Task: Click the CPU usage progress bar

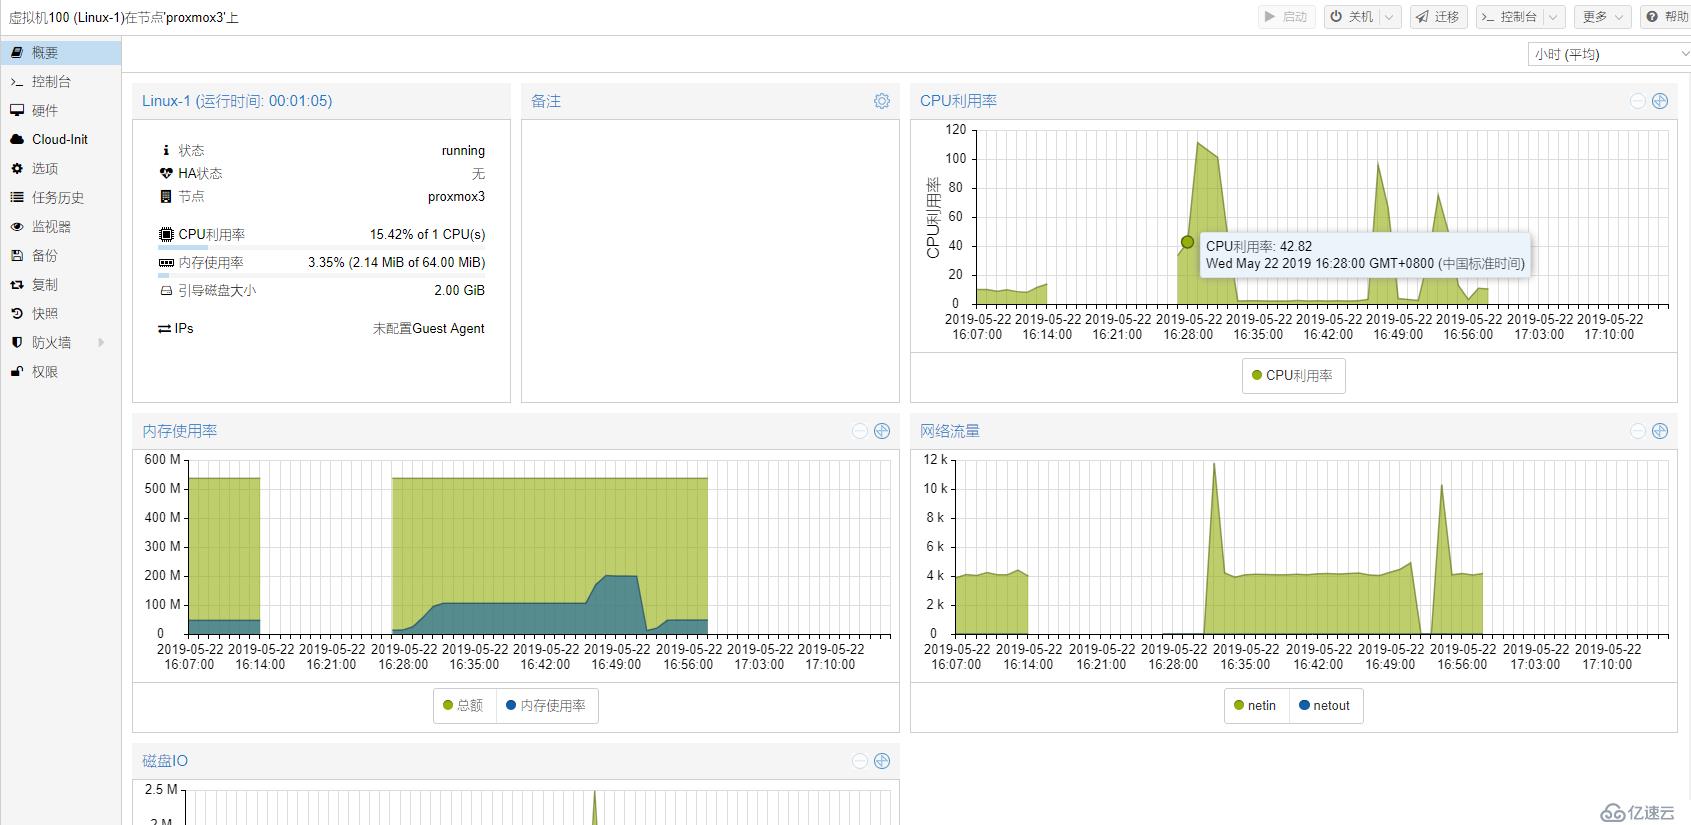Action: [322, 247]
